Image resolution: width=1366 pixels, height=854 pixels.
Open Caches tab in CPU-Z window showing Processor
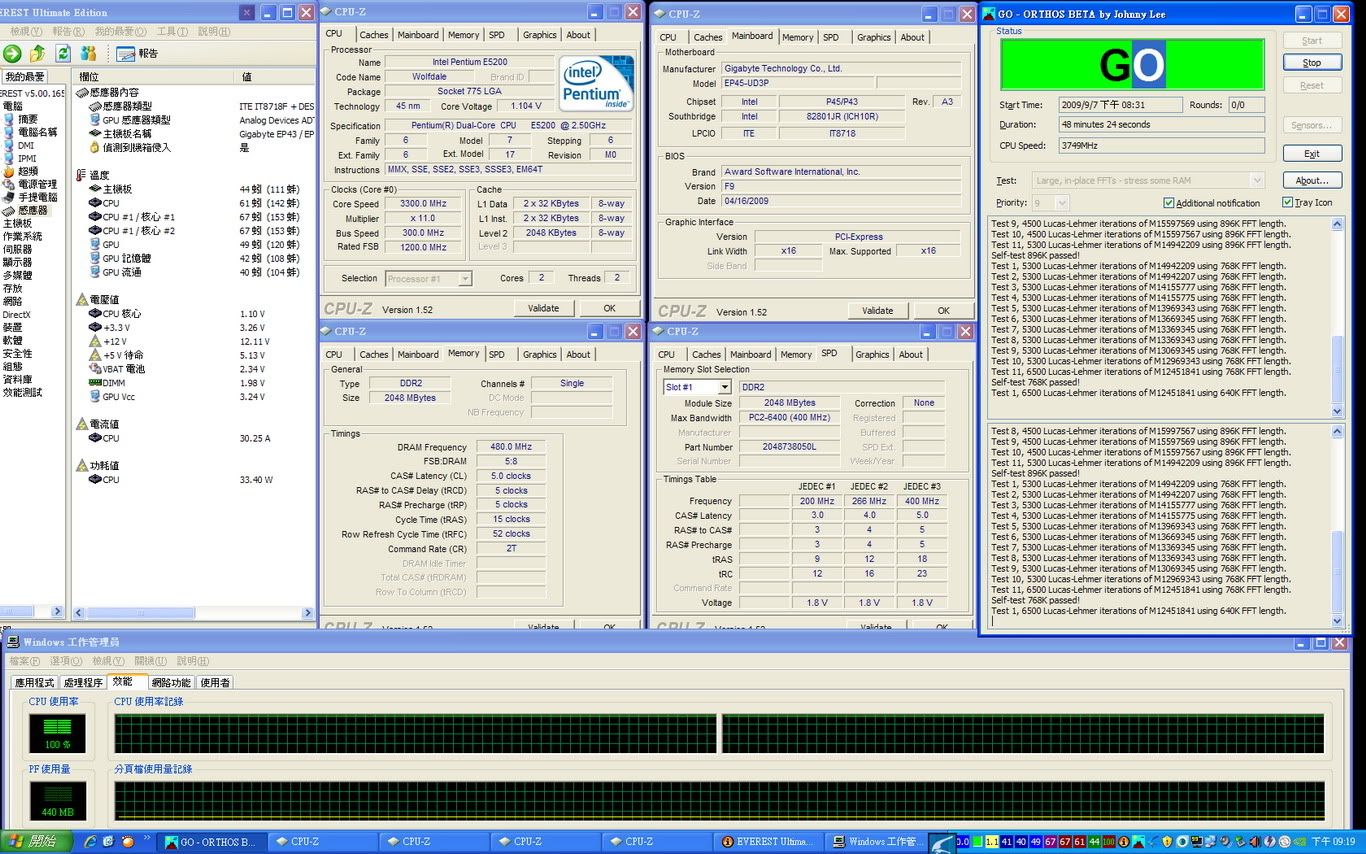[373, 35]
